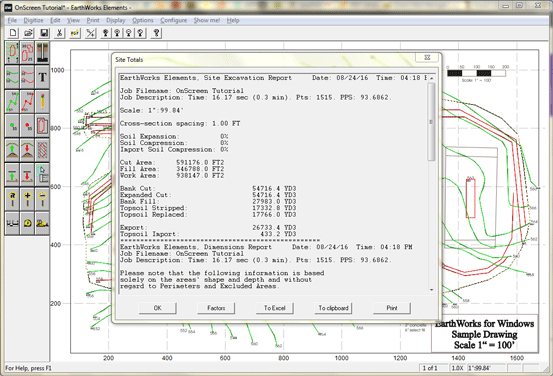Select the red contour lines tool

27,77
